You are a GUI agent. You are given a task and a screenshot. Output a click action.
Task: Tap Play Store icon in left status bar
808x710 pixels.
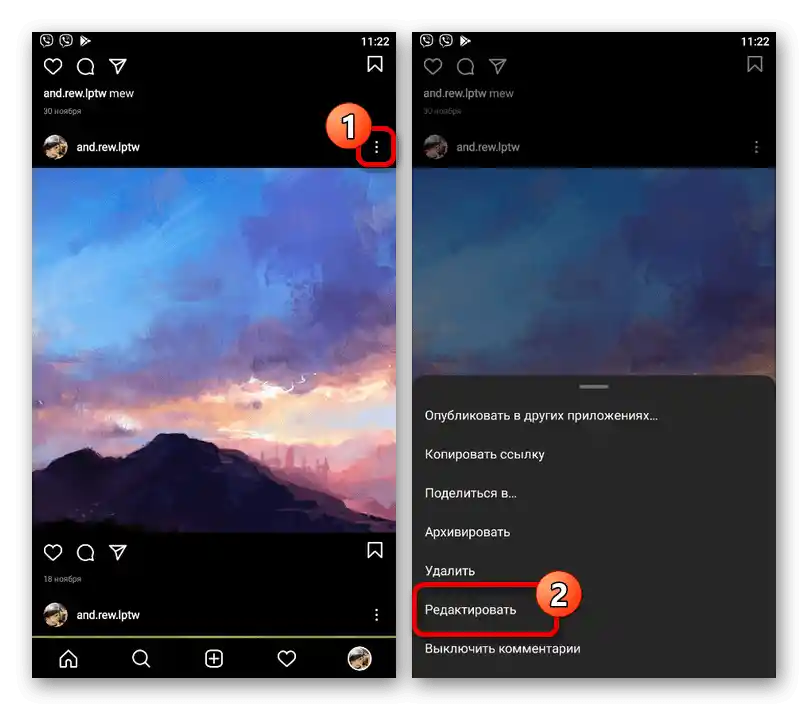point(86,41)
